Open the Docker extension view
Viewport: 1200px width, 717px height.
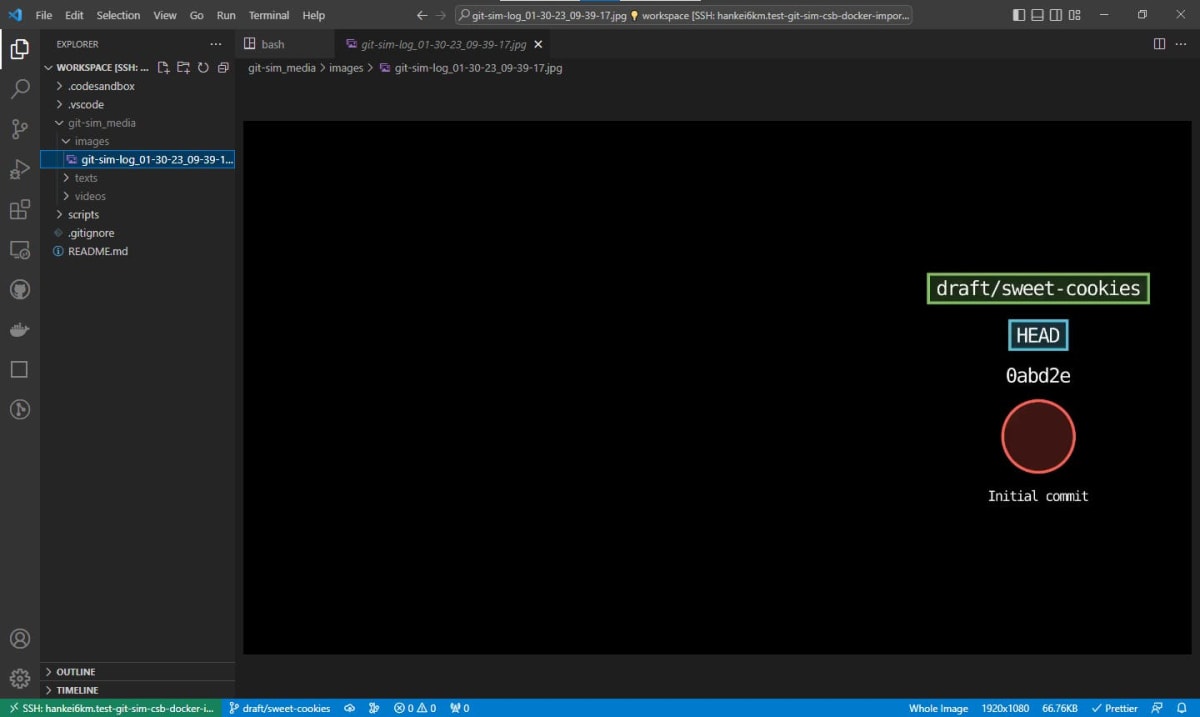coord(20,329)
